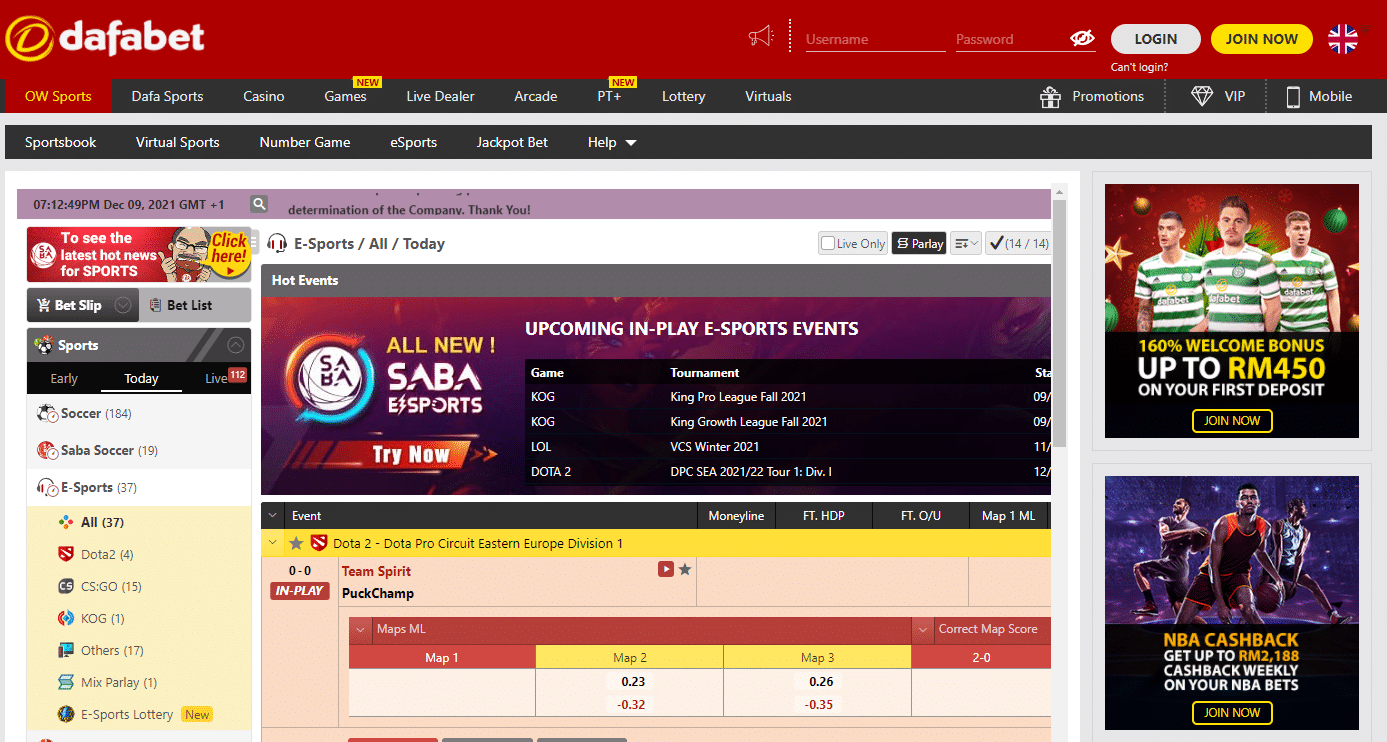Image resolution: width=1387 pixels, height=742 pixels.
Task: Click the Others icon in sidebar
Action: pos(66,650)
